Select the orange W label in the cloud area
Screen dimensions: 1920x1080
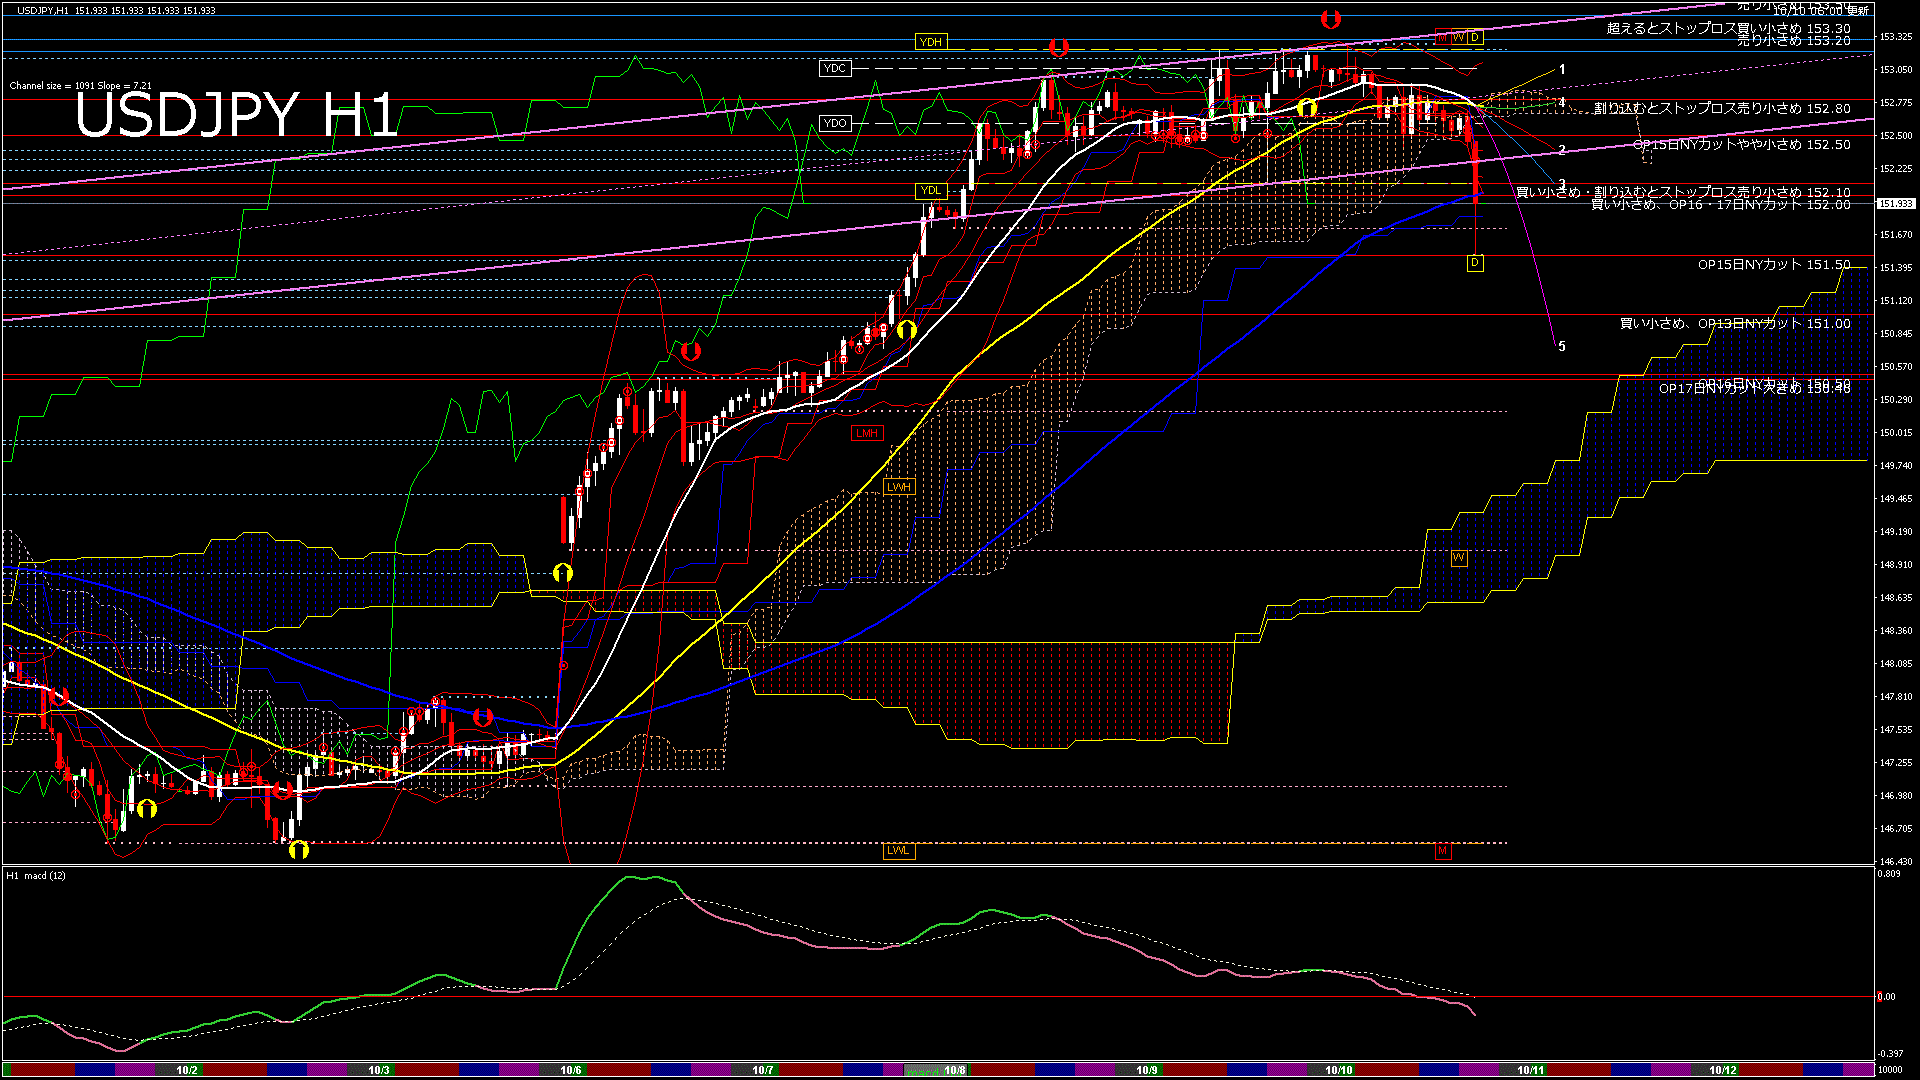pos(1459,558)
